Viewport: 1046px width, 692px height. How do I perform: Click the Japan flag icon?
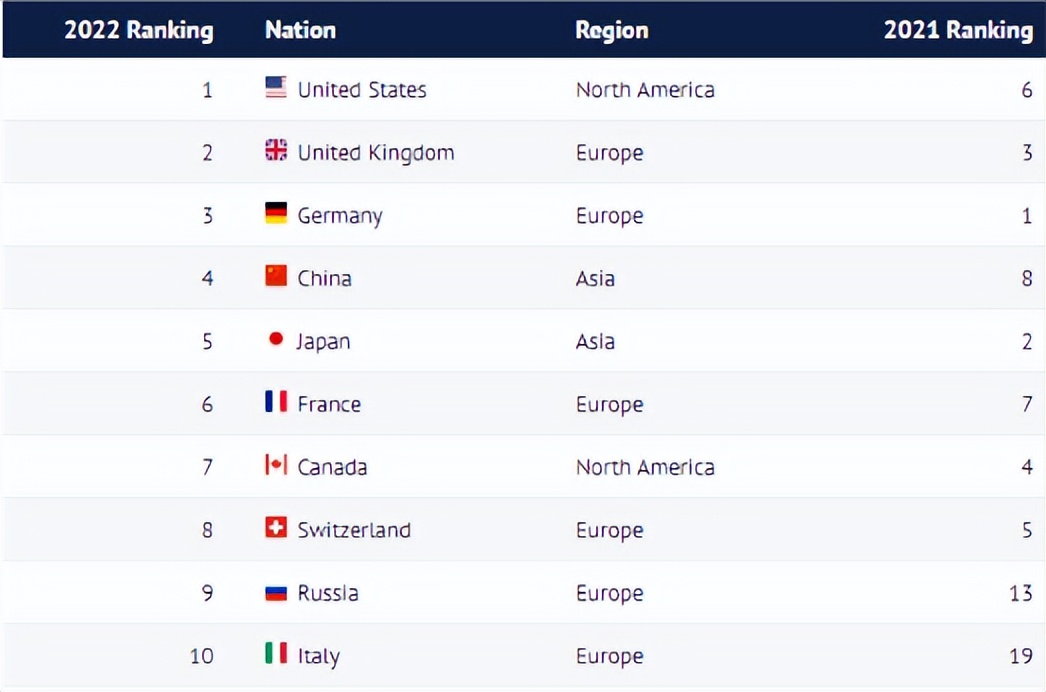click(276, 340)
